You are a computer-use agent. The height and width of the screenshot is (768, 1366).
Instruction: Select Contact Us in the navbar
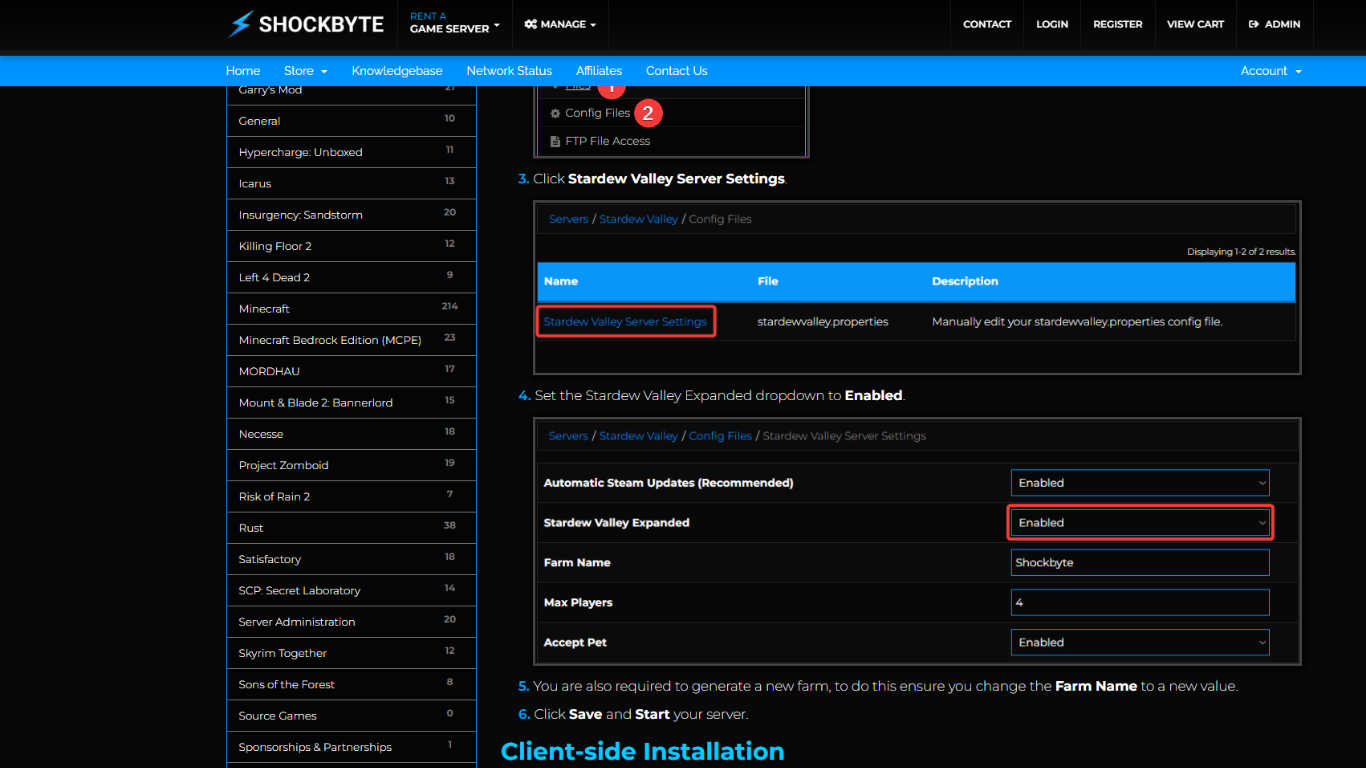click(x=676, y=71)
